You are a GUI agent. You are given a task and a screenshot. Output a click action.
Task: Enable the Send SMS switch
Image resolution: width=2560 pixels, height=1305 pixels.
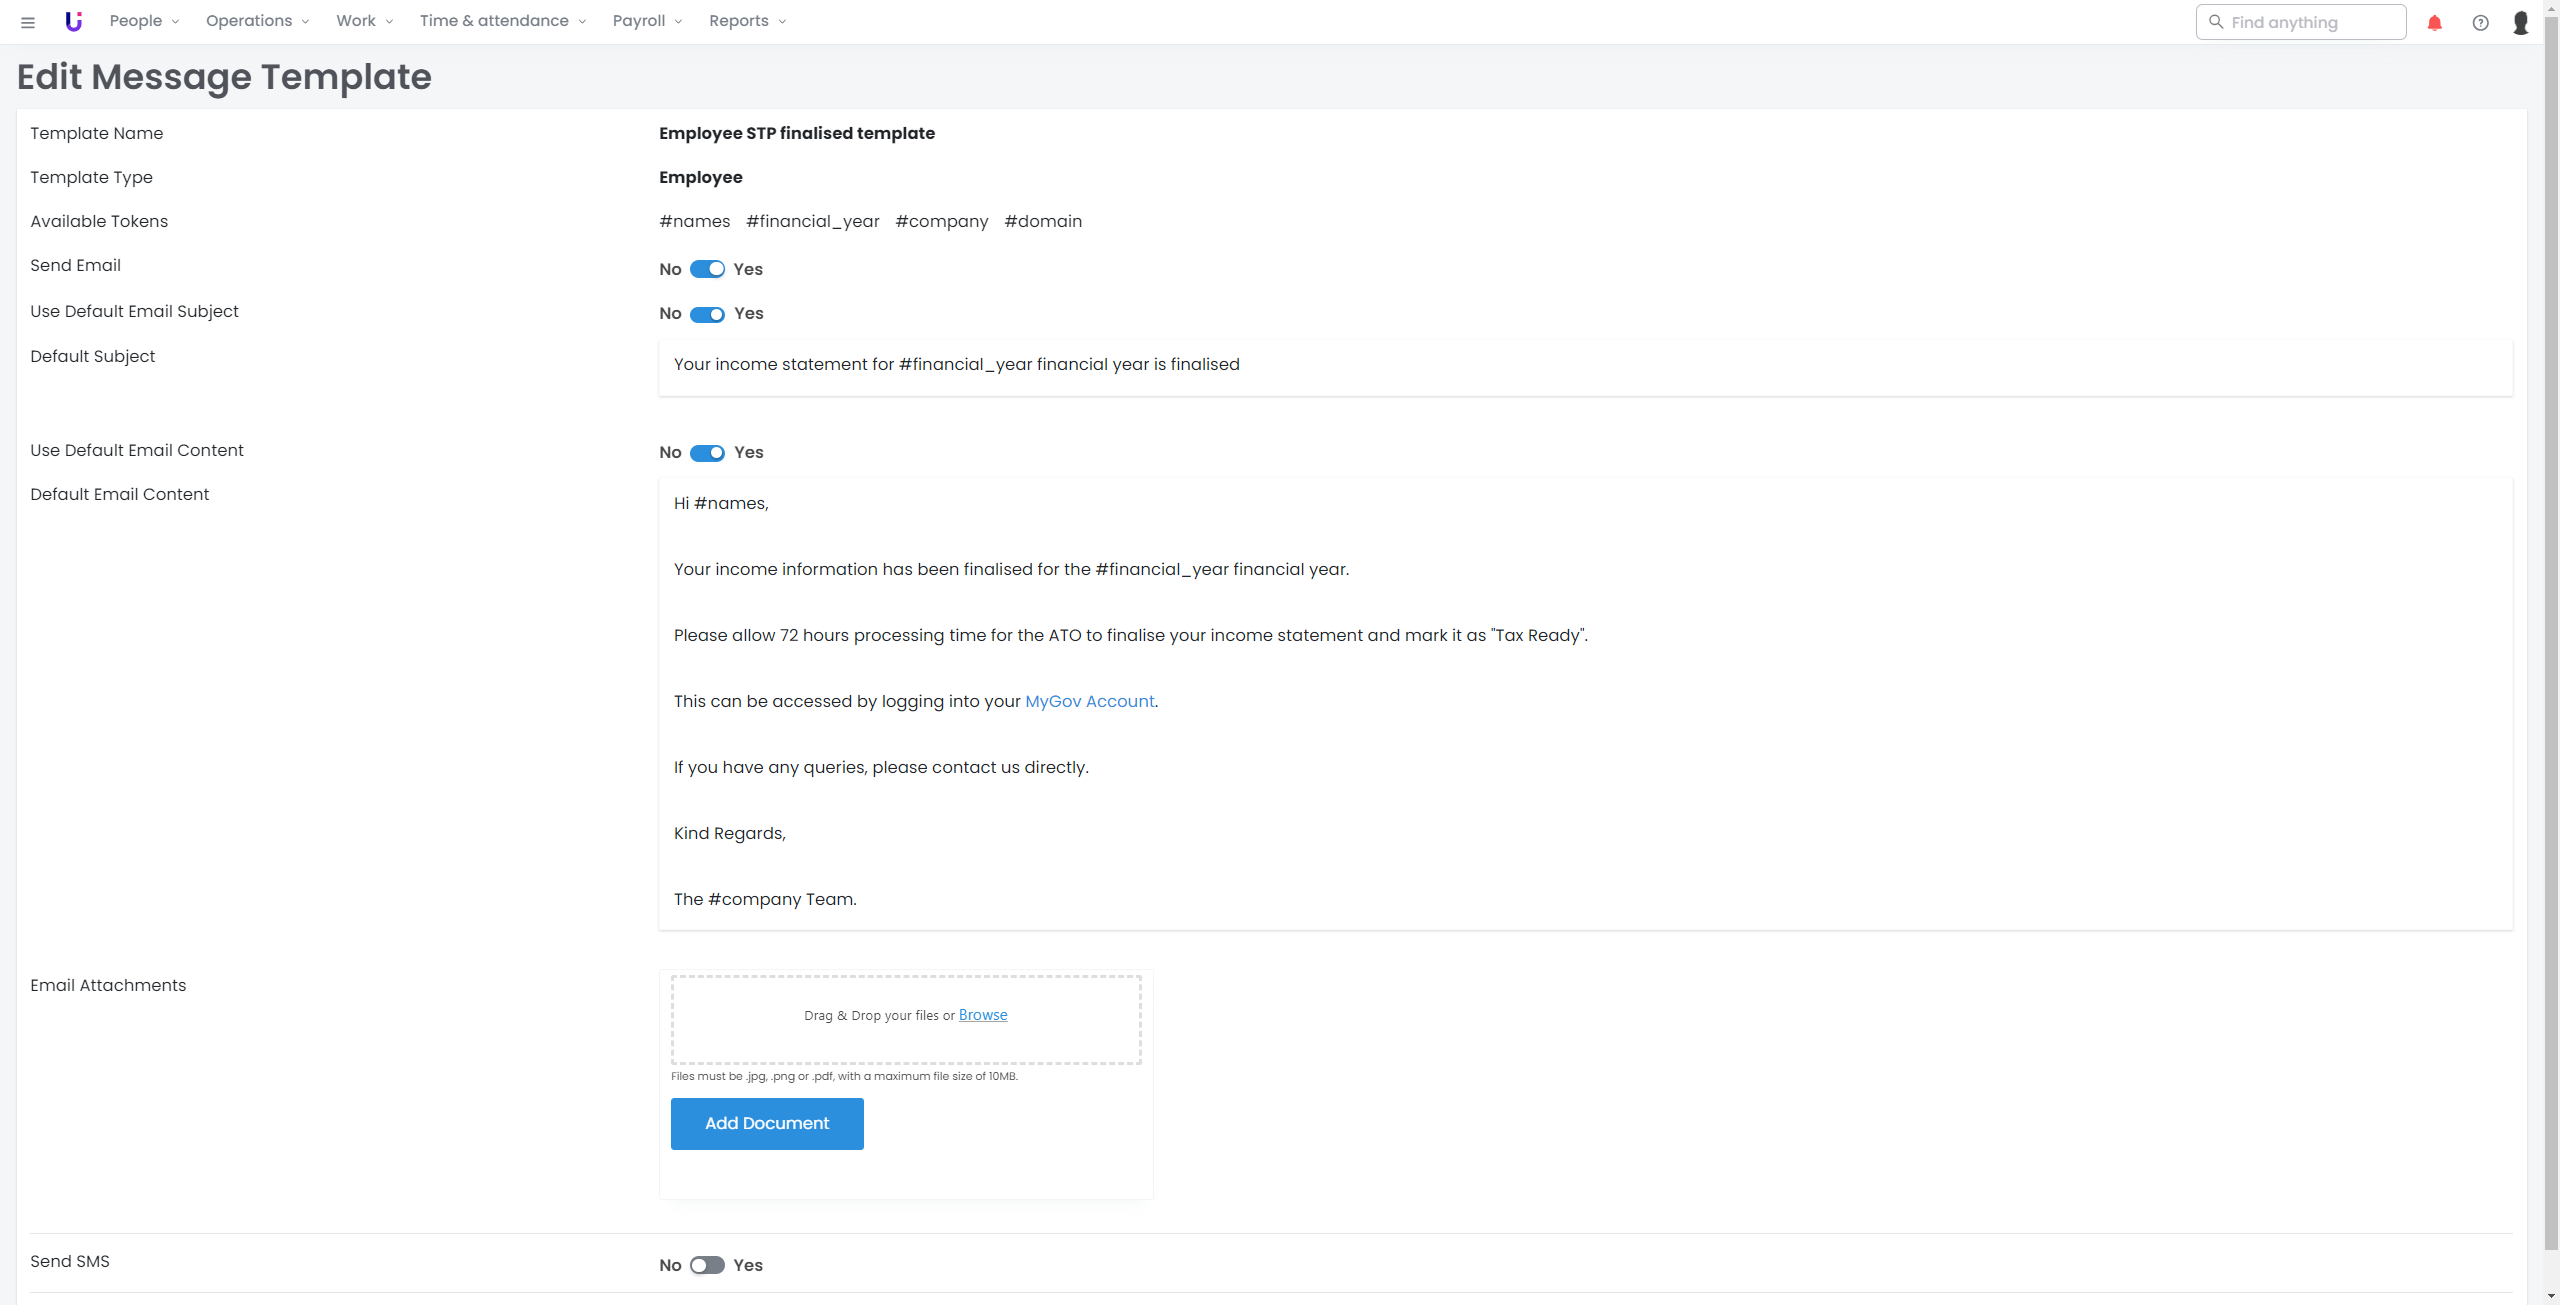pyautogui.click(x=707, y=1265)
